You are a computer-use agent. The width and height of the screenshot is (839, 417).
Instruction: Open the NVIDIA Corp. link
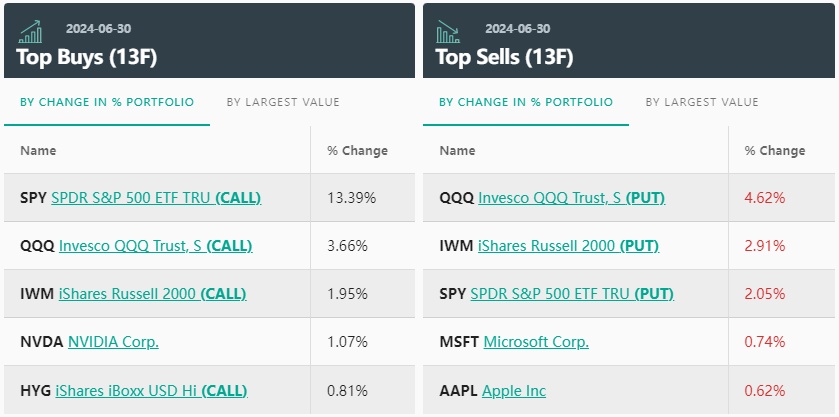tap(113, 342)
